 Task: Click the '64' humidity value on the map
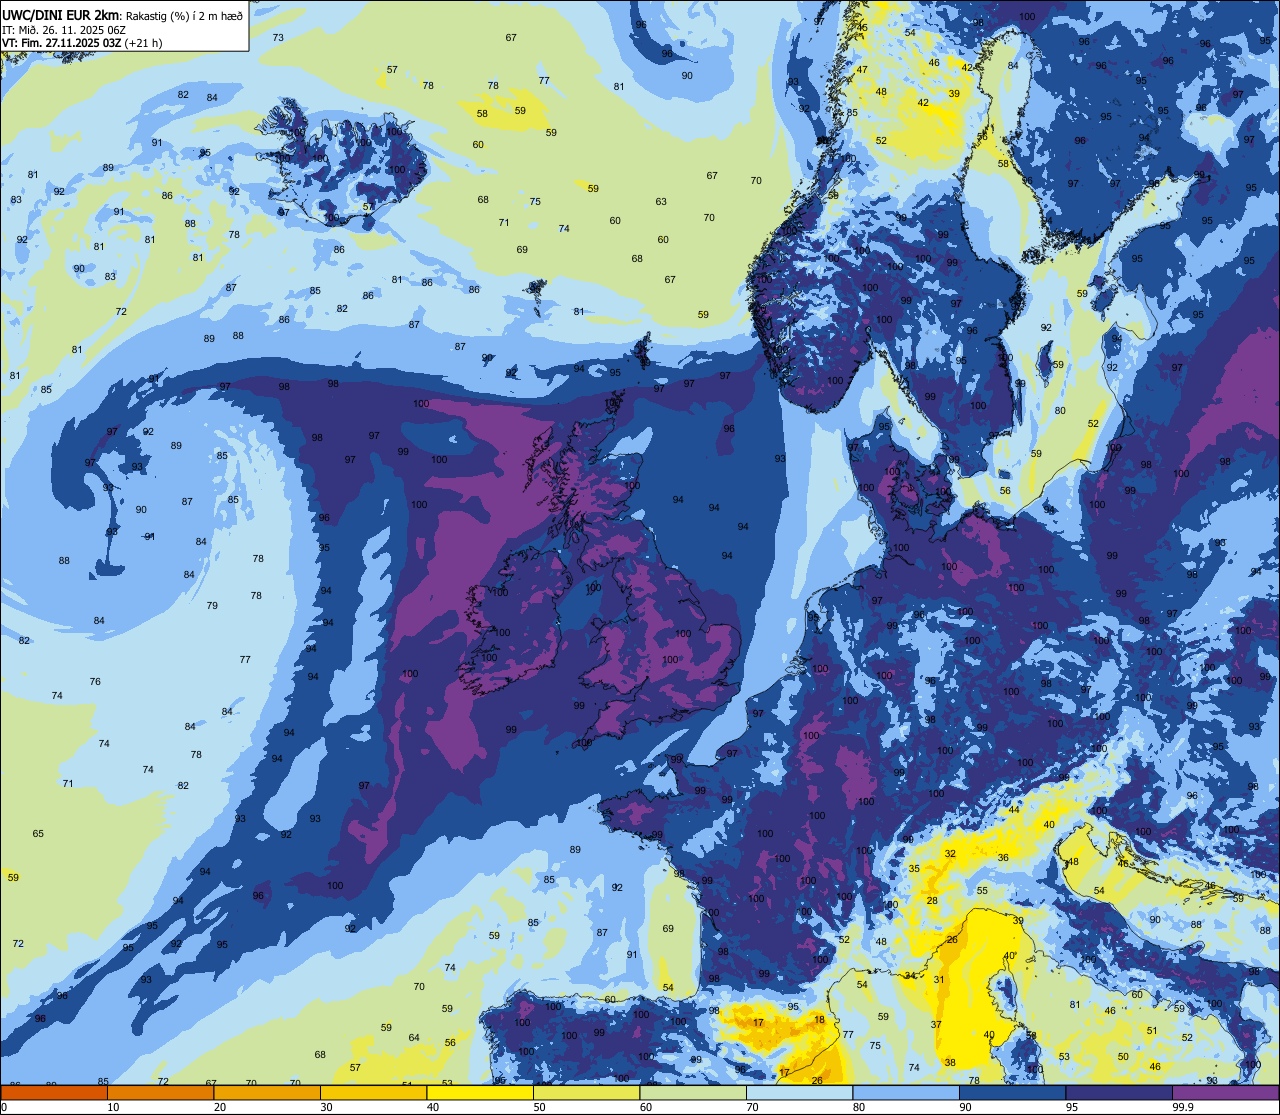click(x=414, y=1038)
